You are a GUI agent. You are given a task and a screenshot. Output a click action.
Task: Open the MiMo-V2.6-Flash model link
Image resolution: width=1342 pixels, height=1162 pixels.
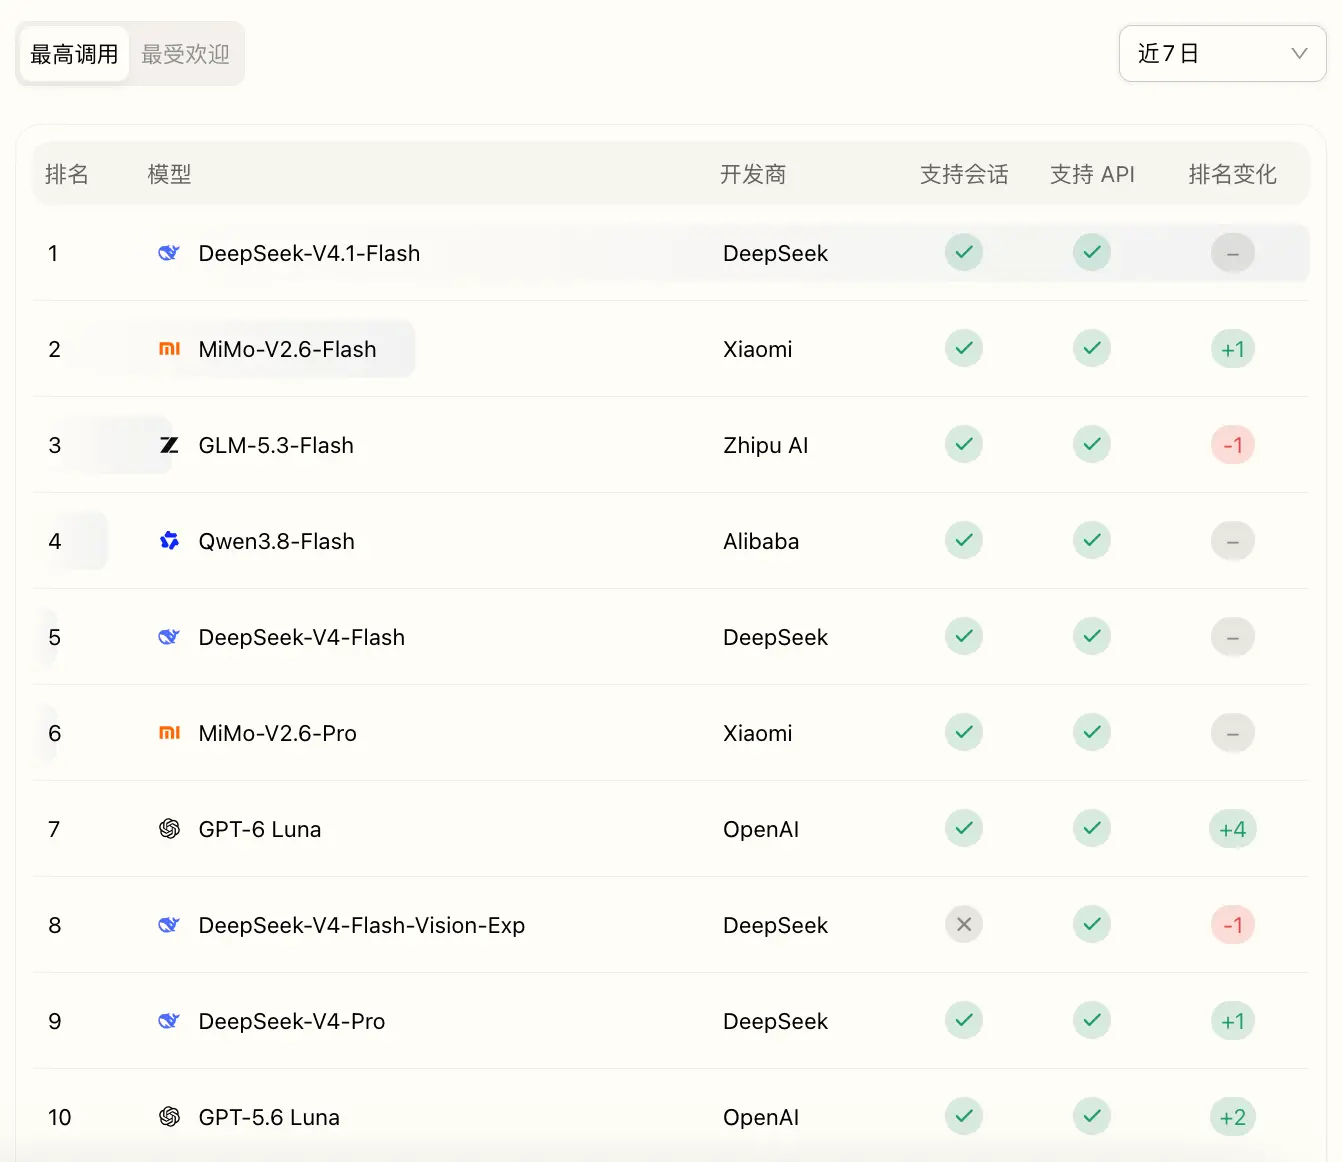pos(287,349)
